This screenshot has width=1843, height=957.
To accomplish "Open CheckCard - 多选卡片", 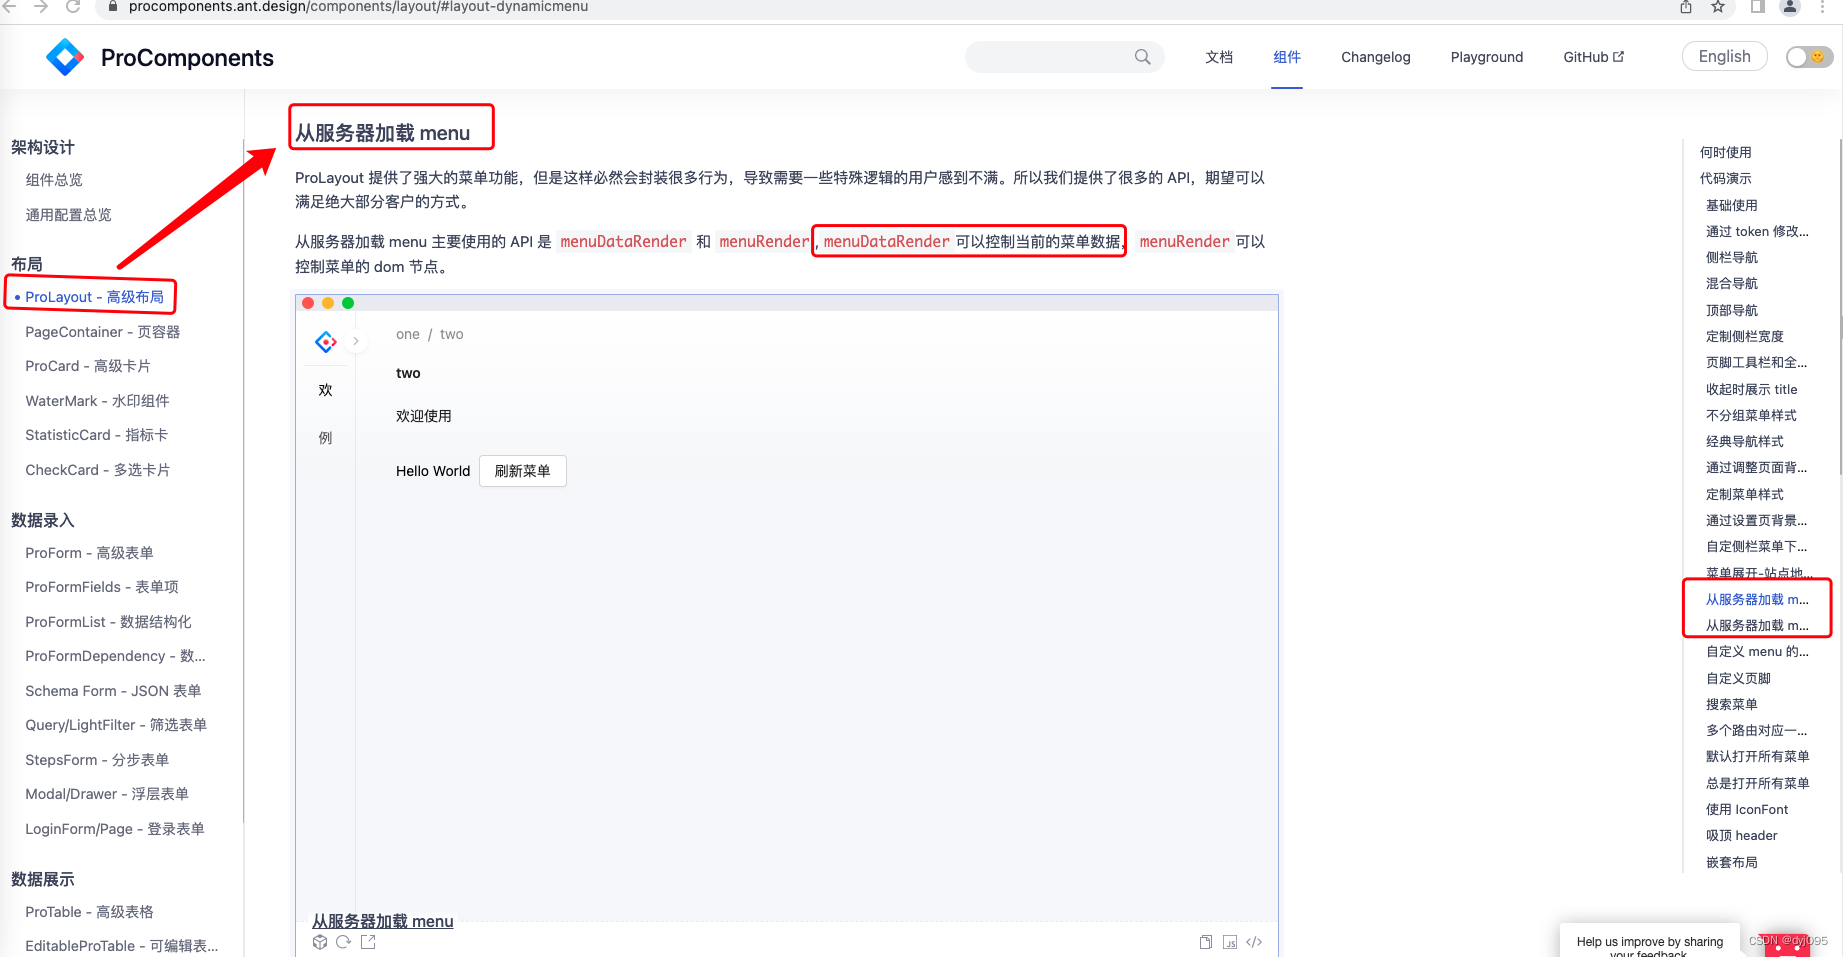I will click(98, 470).
